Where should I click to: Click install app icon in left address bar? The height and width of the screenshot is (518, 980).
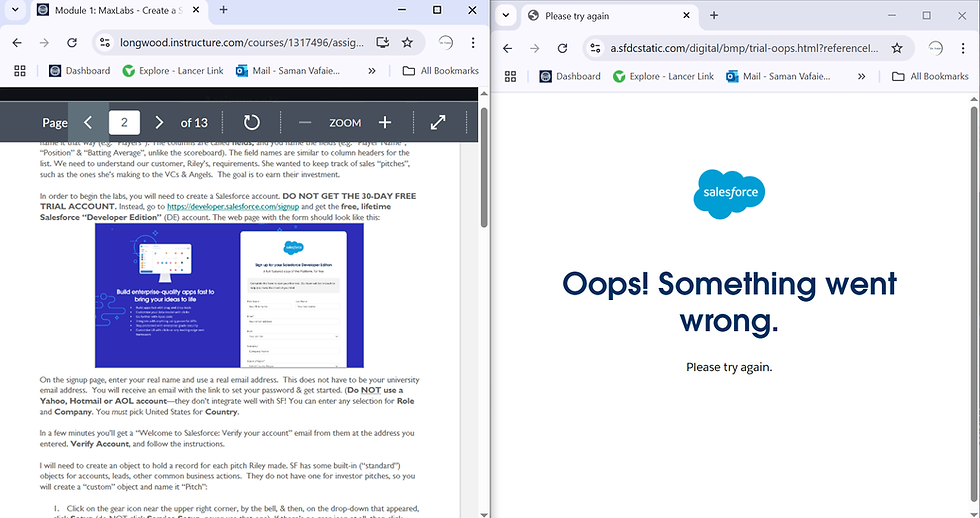pyautogui.click(x=382, y=42)
